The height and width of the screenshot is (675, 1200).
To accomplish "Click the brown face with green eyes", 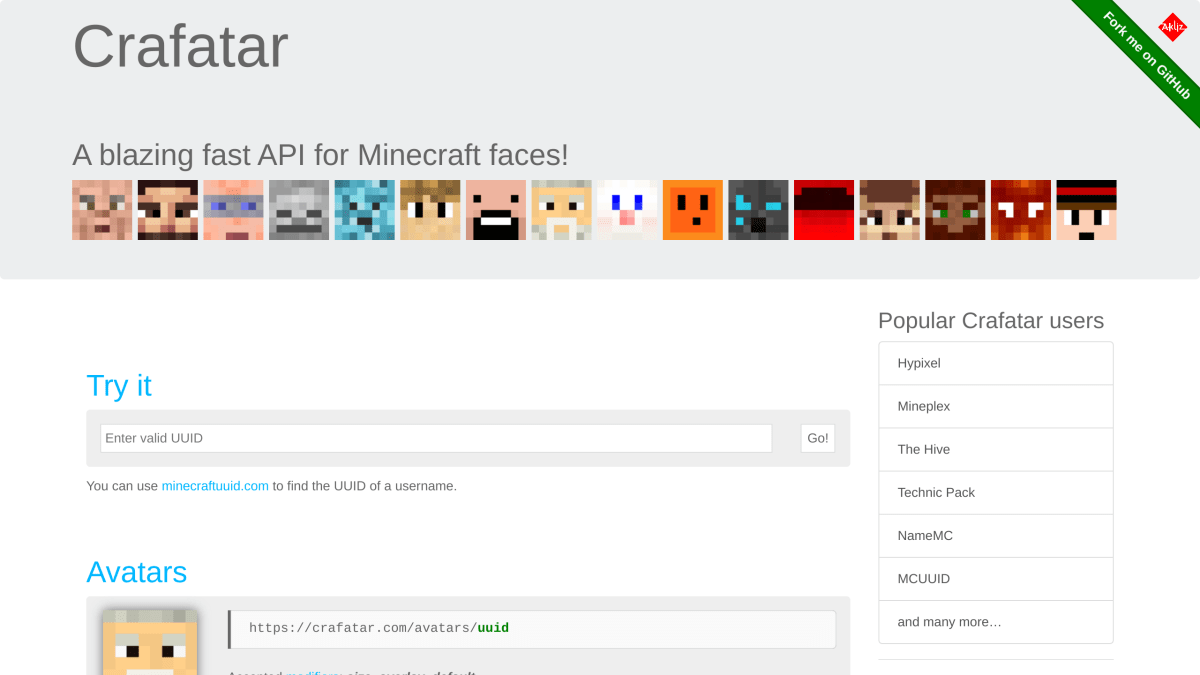I will pyautogui.click(x=955, y=210).
